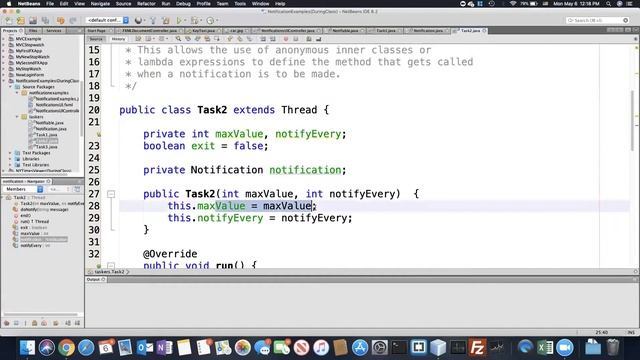Open the Members dropdown in Navigator
This screenshot has height=360, width=640.
pyautogui.click(x=23, y=189)
